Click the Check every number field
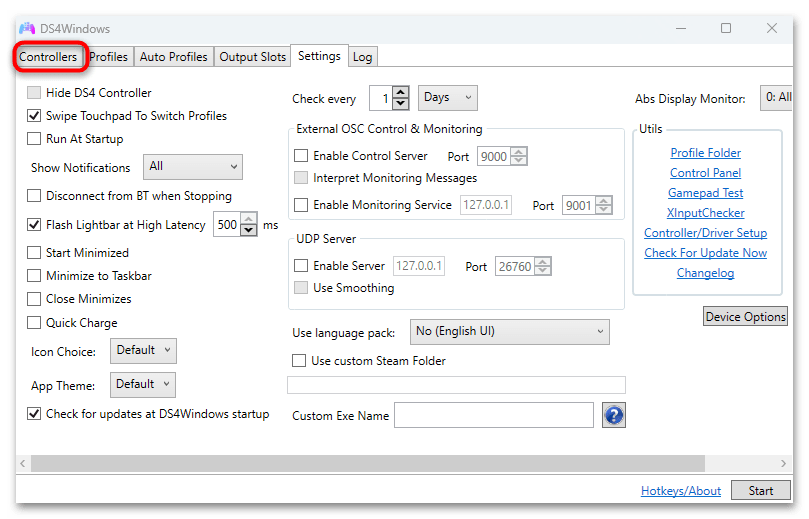809x519 pixels. [381, 98]
